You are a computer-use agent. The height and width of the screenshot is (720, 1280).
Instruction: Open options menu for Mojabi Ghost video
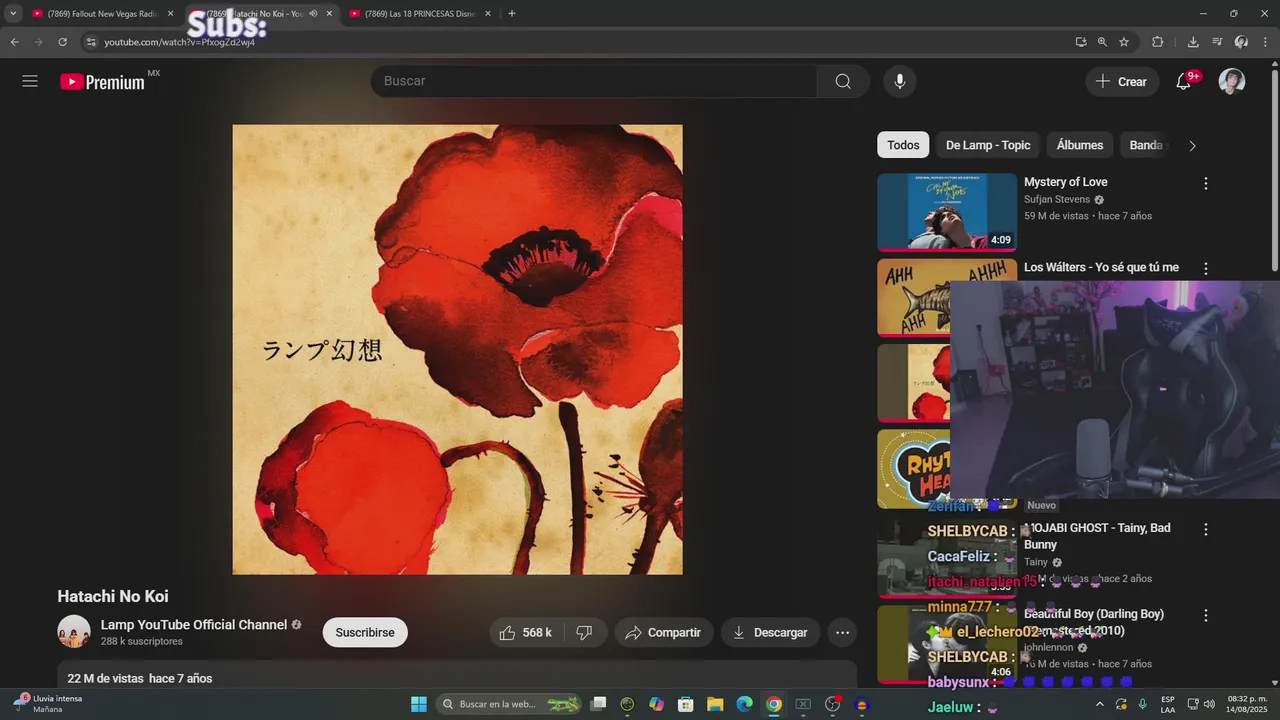point(1205,529)
